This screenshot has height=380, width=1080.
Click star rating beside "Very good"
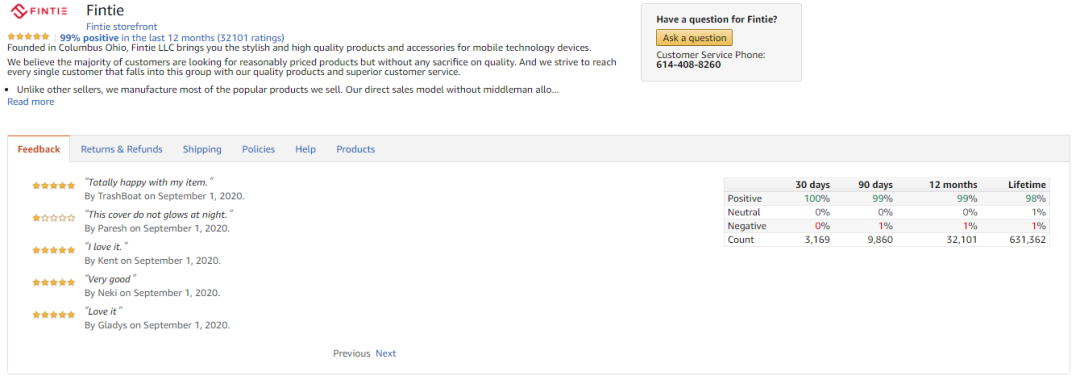54,282
